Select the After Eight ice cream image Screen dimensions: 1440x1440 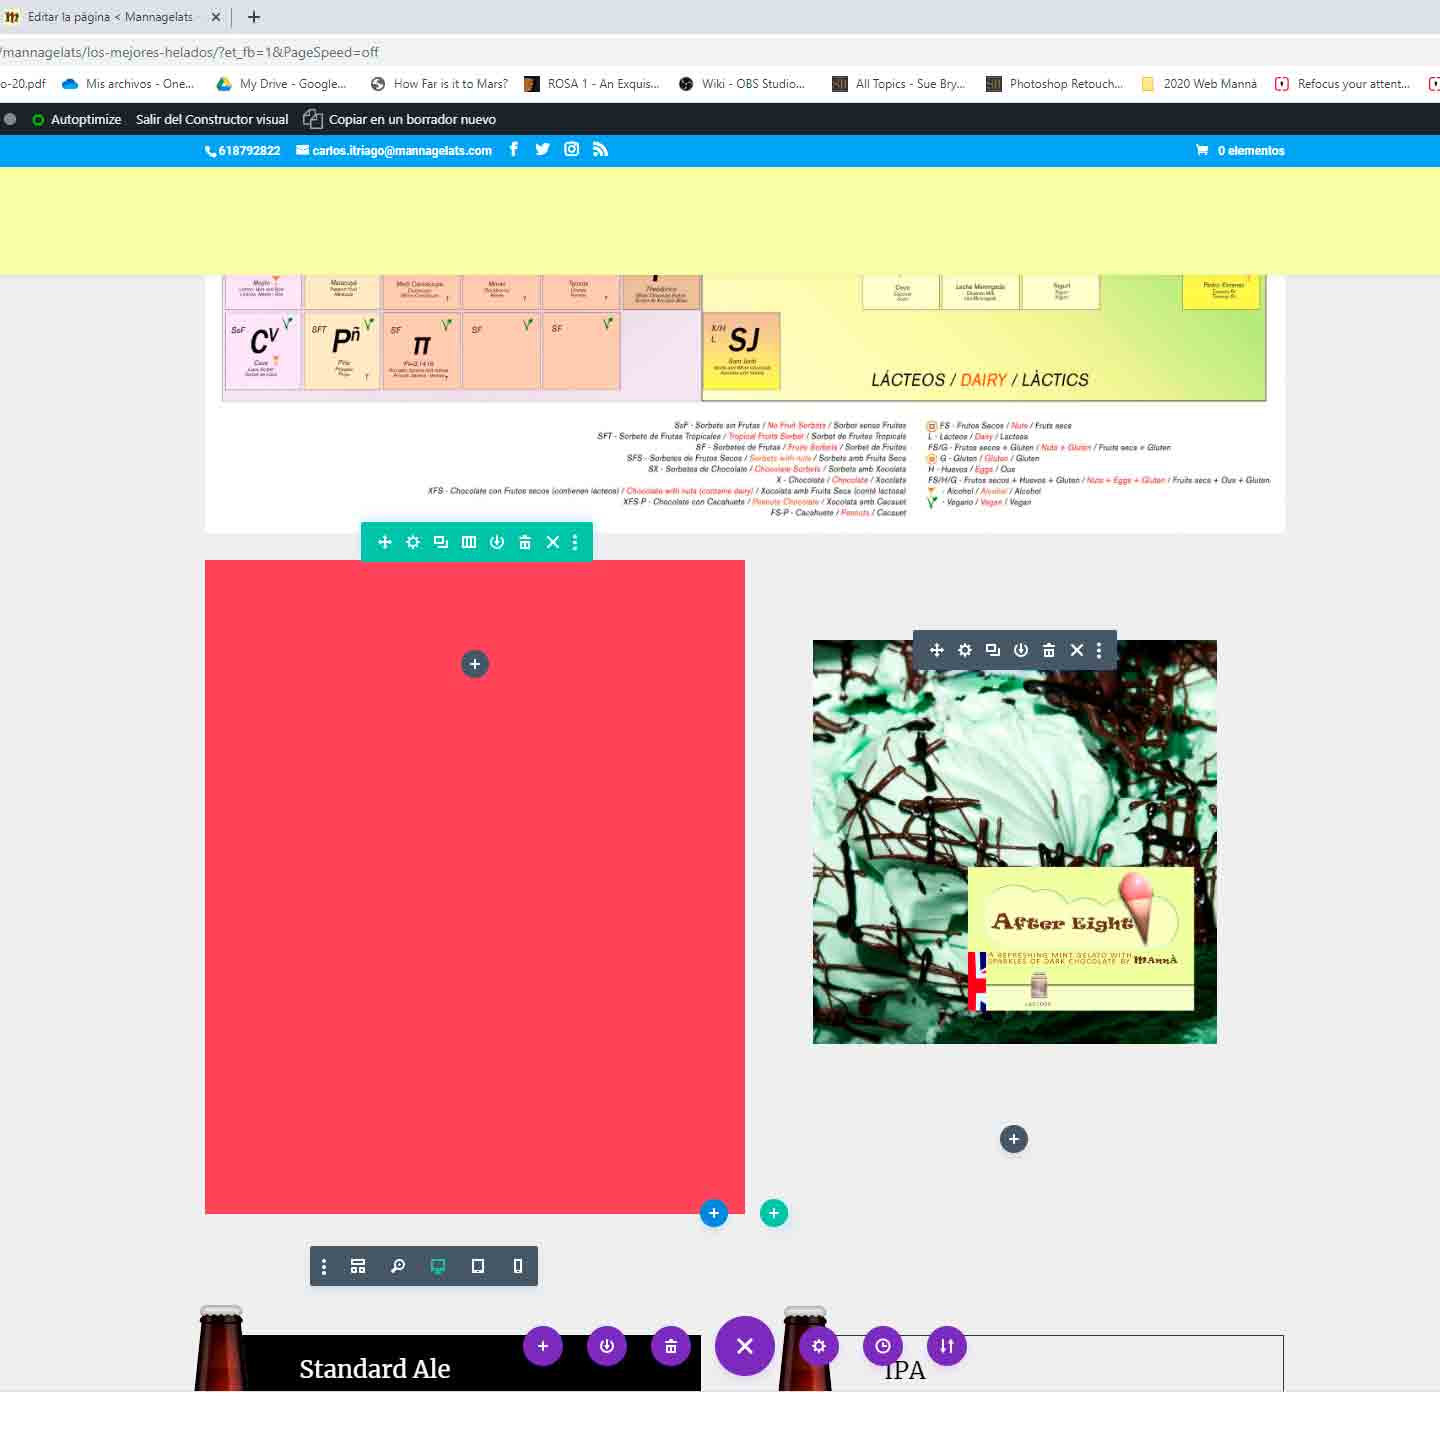point(1014,842)
